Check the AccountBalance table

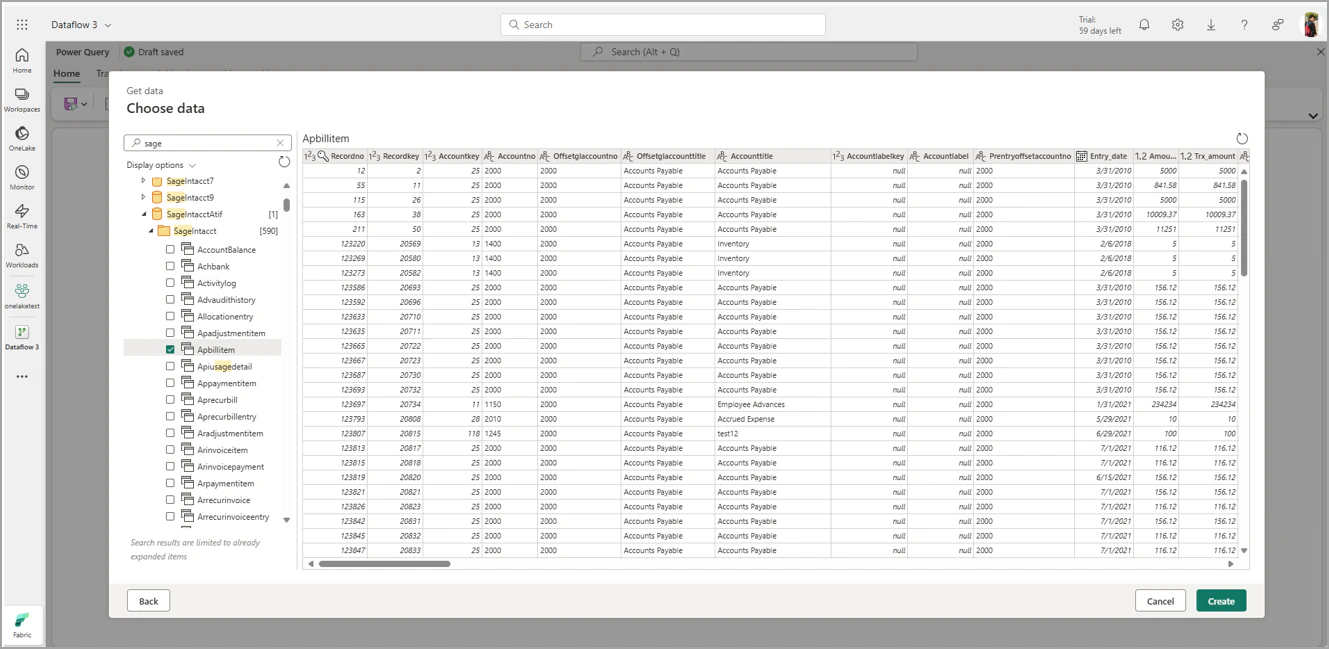pos(170,249)
